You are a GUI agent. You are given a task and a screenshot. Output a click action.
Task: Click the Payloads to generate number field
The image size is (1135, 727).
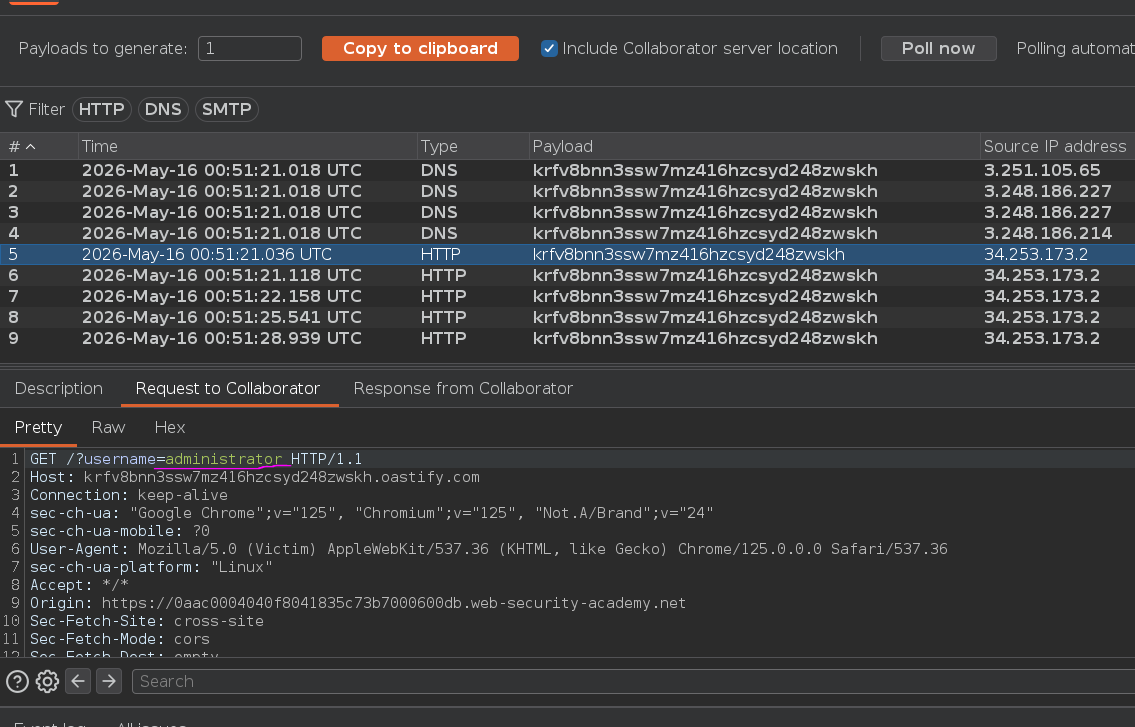pos(250,49)
